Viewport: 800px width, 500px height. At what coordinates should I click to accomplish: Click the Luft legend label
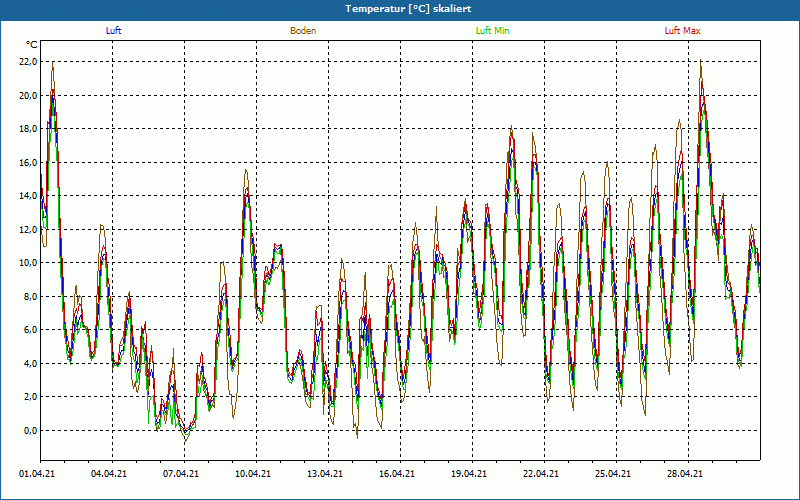[113, 31]
